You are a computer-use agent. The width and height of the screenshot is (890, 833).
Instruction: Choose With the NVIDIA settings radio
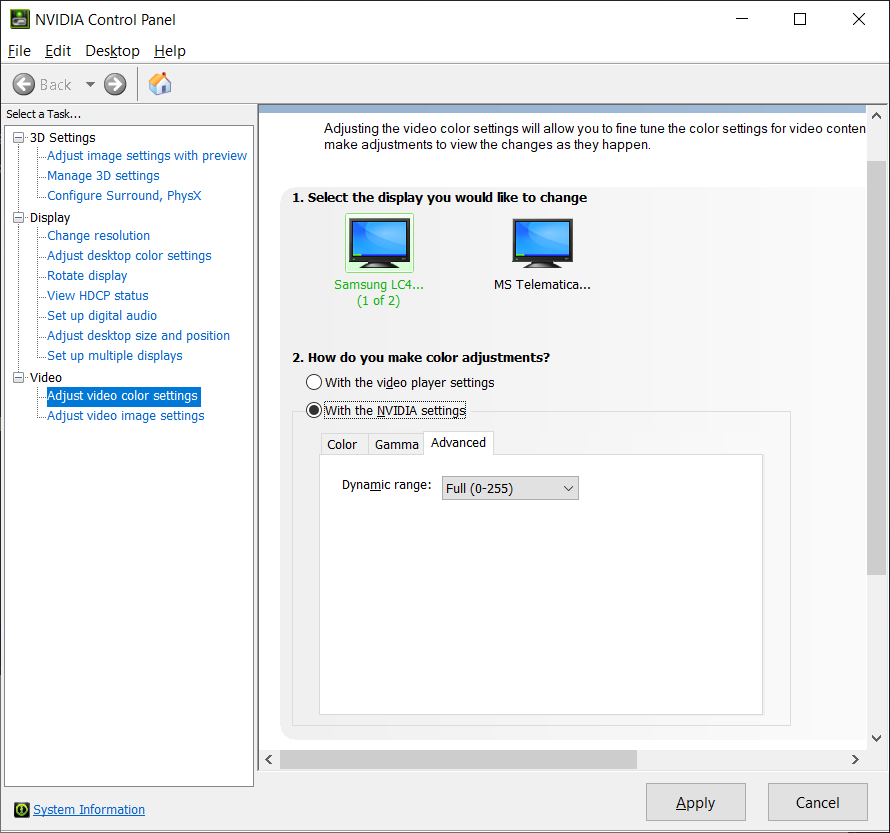(x=314, y=410)
